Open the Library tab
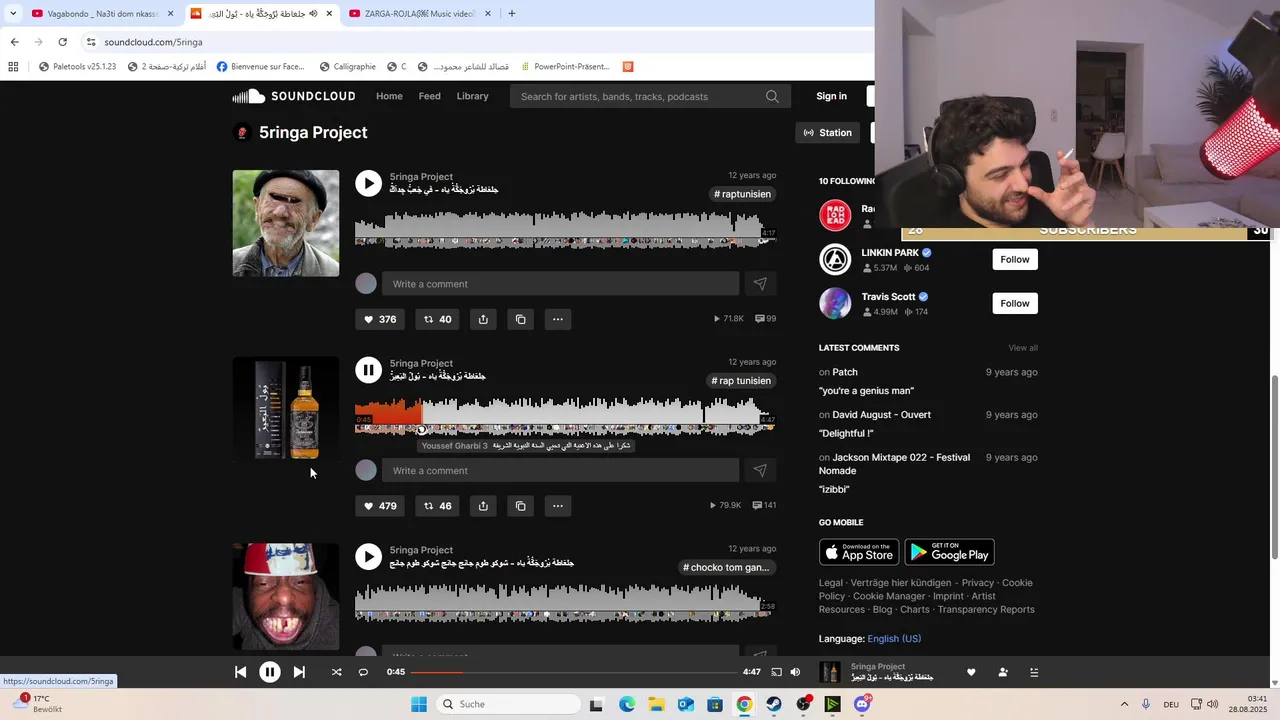Image resolution: width=1280 pixels, height=720 pixels. tap(472, 96)
